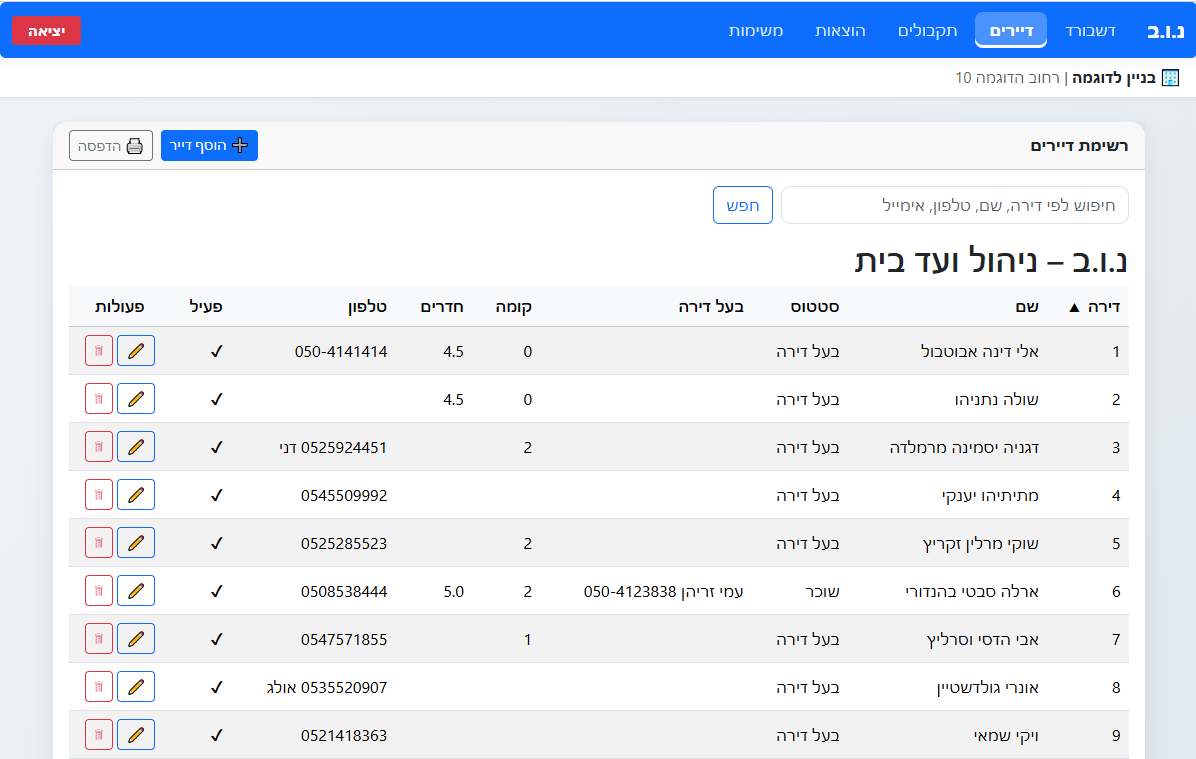Edit renter ארלה סבטי בהנדורי
The width and height of the screenshot is (1196, 759).
click(136, 590)
